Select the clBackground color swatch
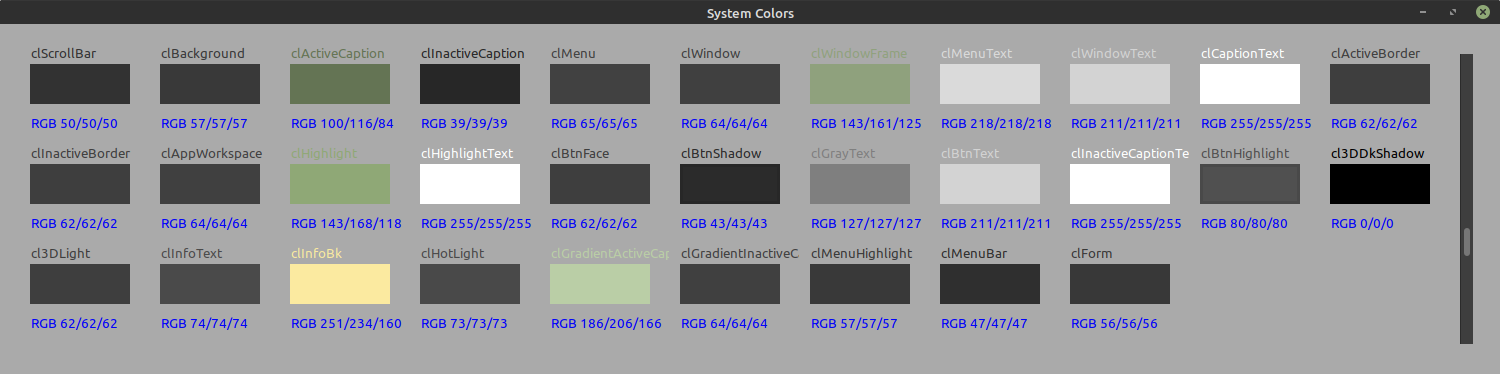 tap(210, 84)
